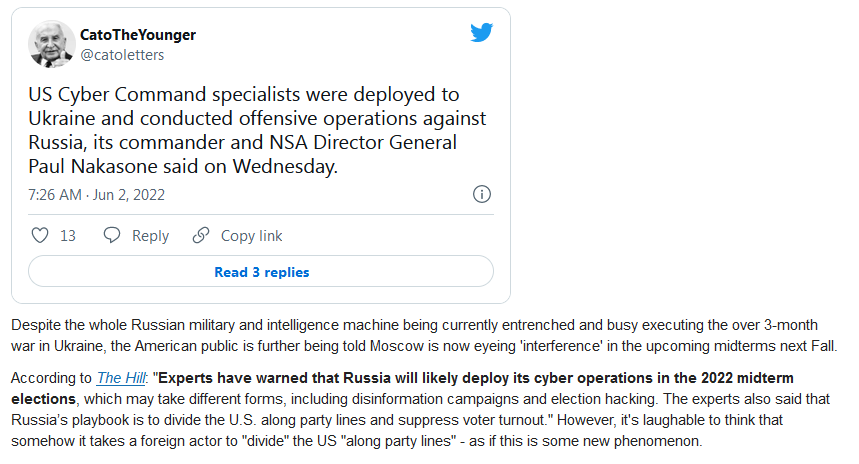Screen dimensions: 859x464
Task: Click the reply speech bubble icon
Action: [x=112, y=236]
